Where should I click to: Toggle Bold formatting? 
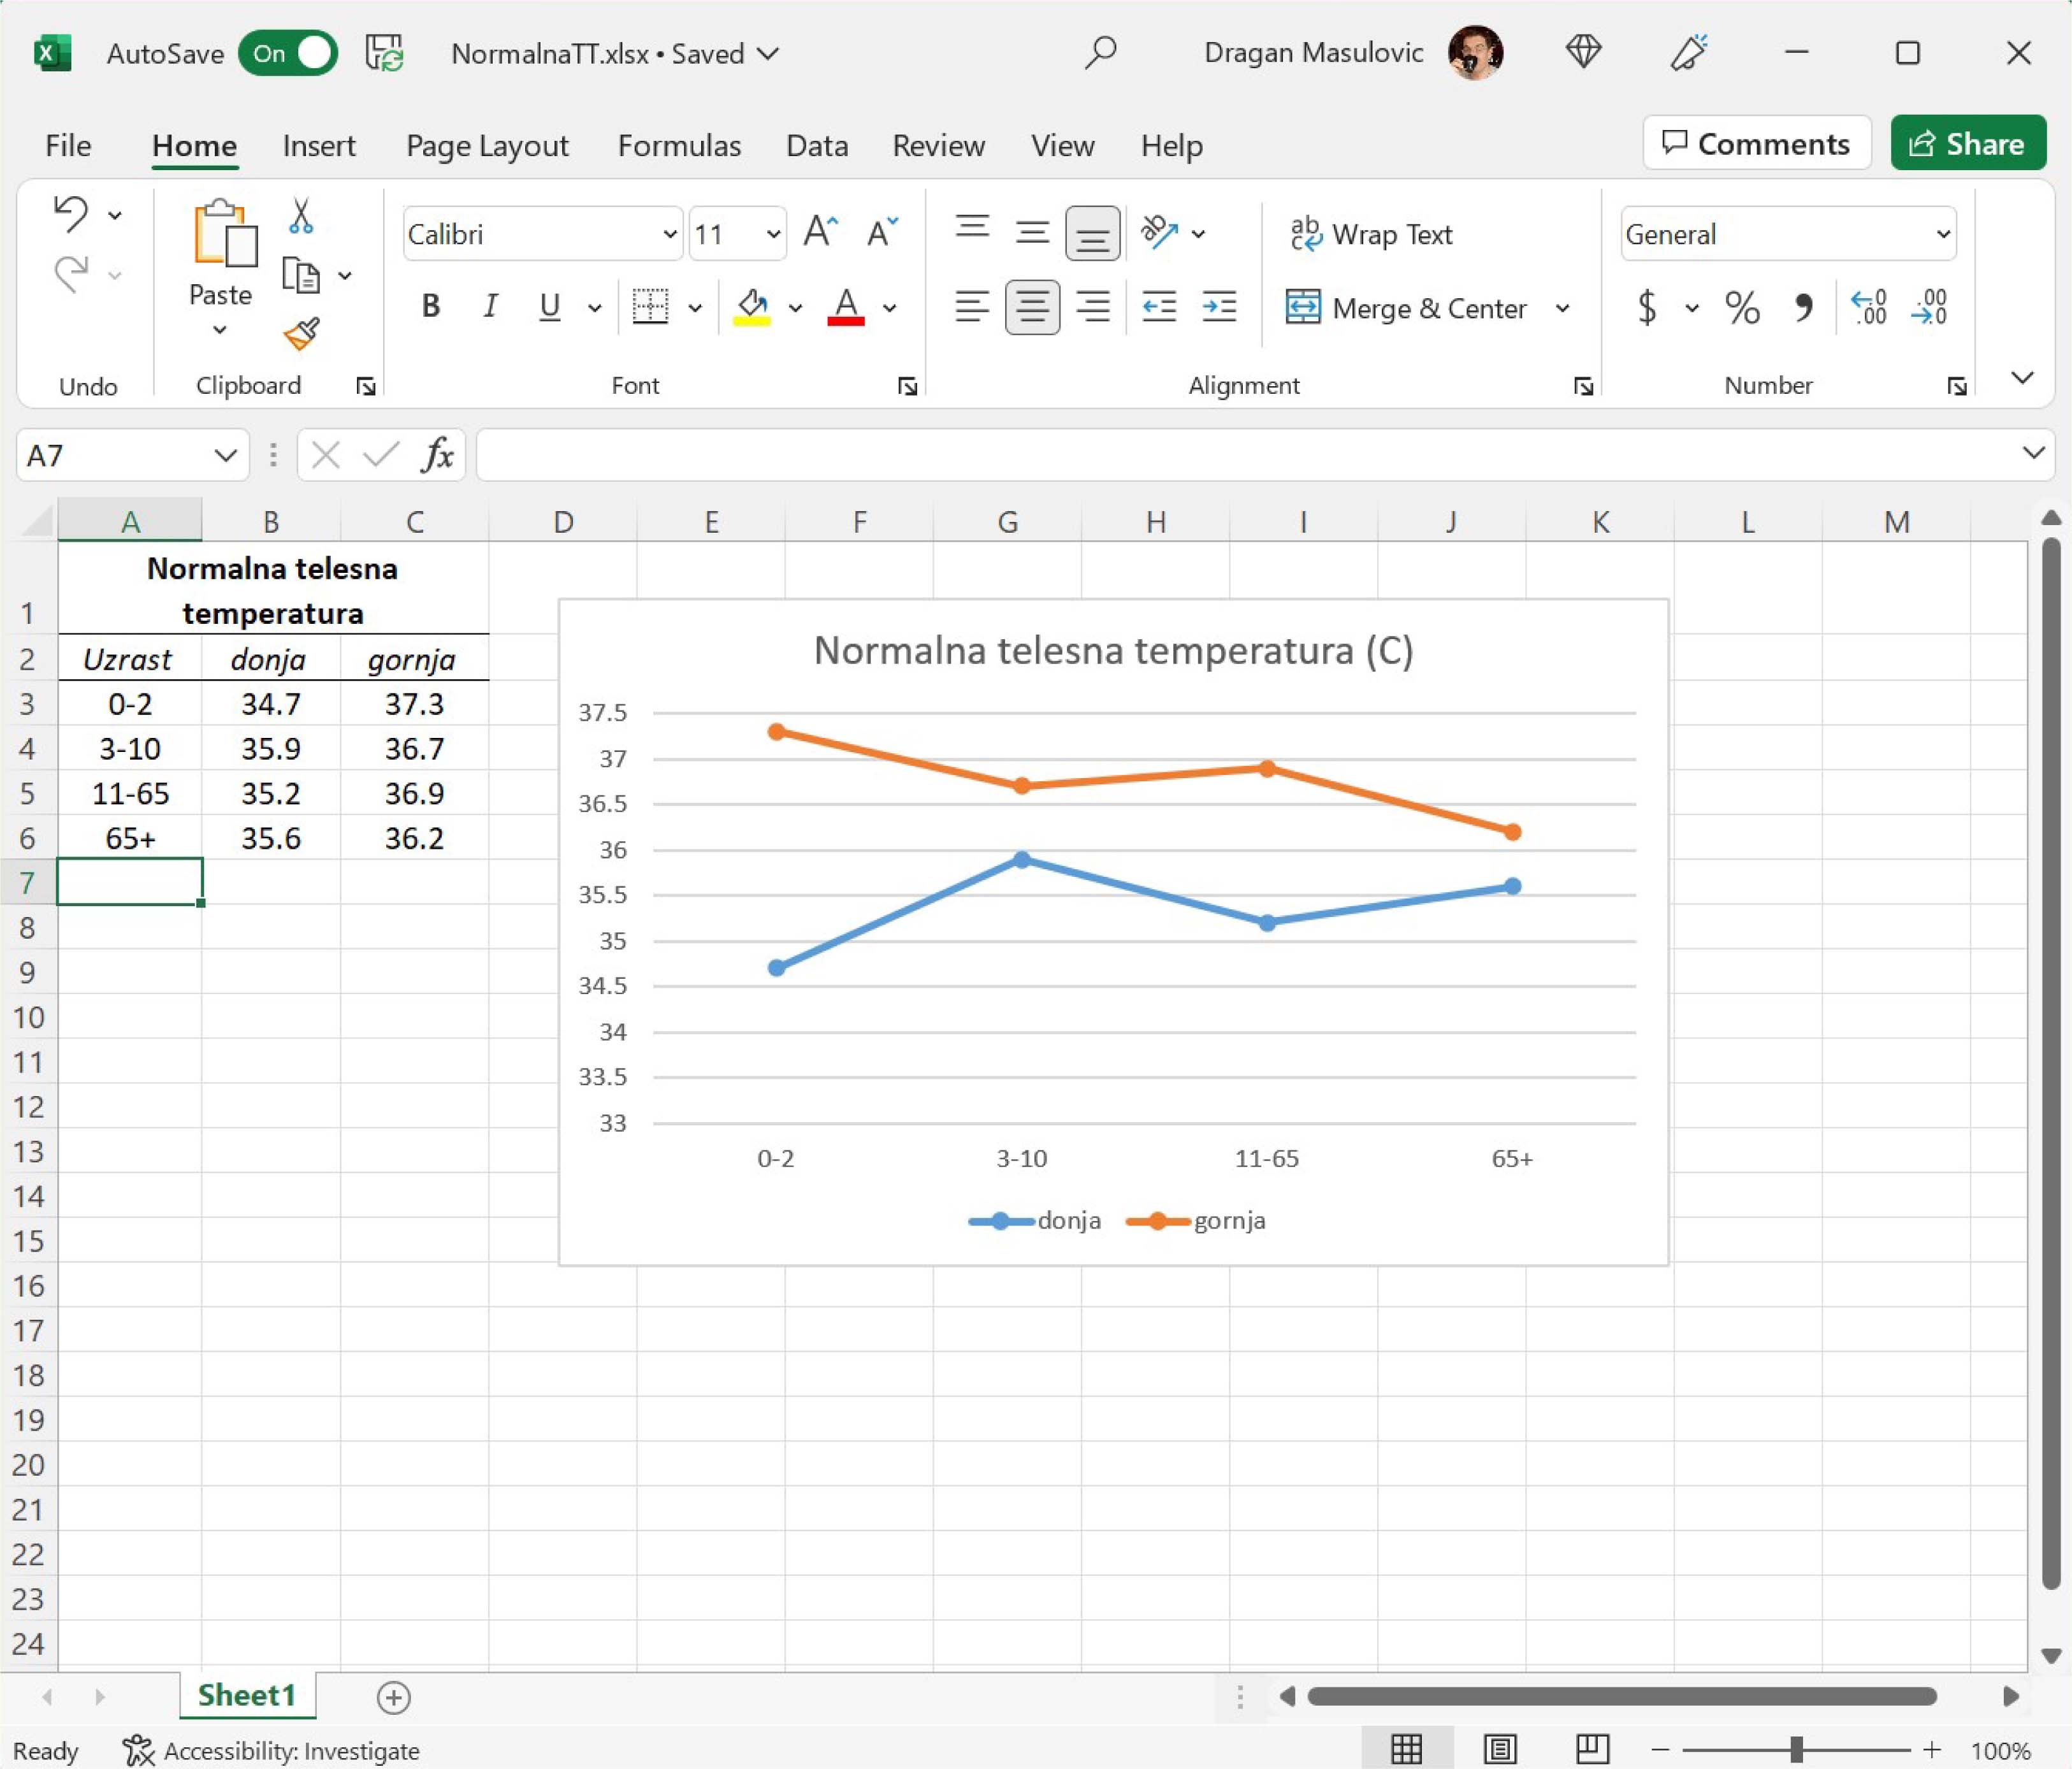click(431, 307)
